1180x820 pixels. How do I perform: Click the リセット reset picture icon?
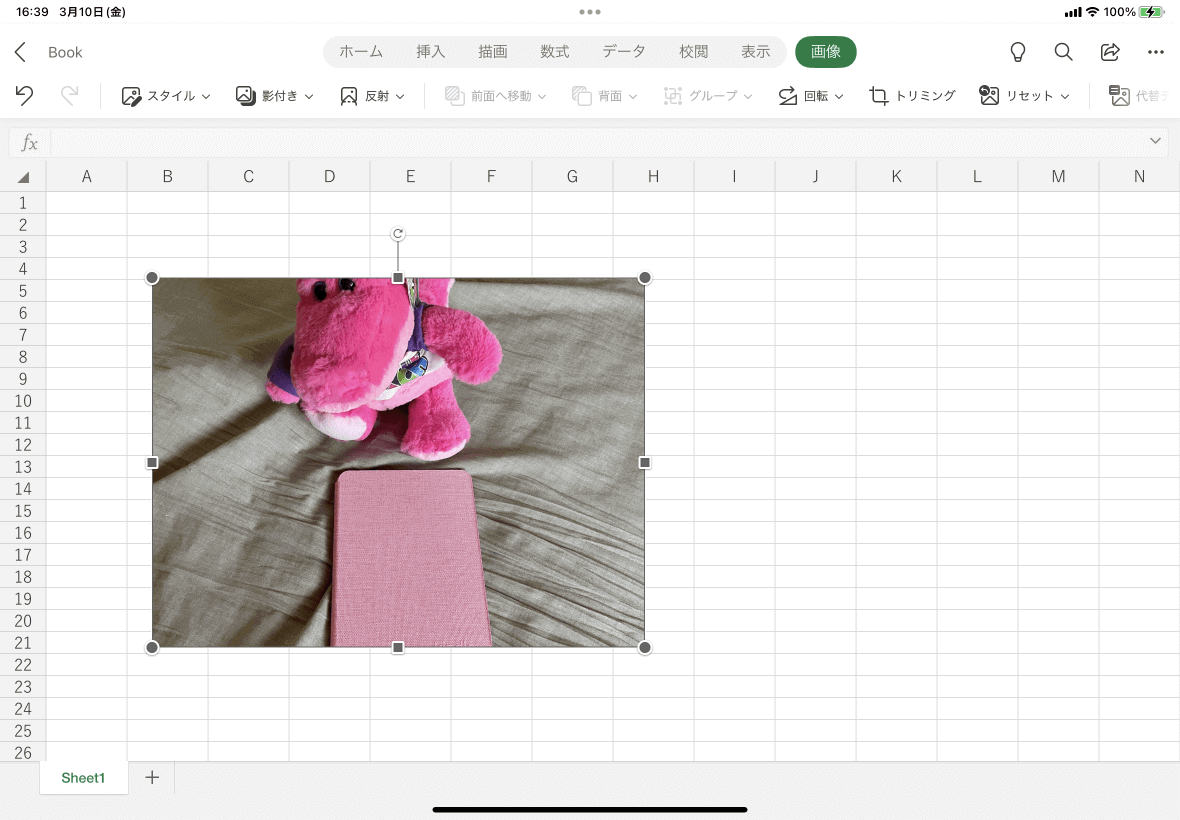click(x=989, y=96)
